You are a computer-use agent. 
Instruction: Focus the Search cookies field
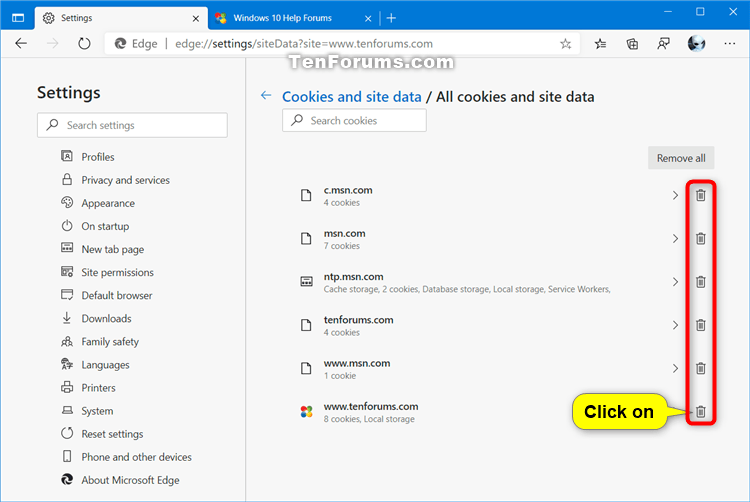[354, 120]
